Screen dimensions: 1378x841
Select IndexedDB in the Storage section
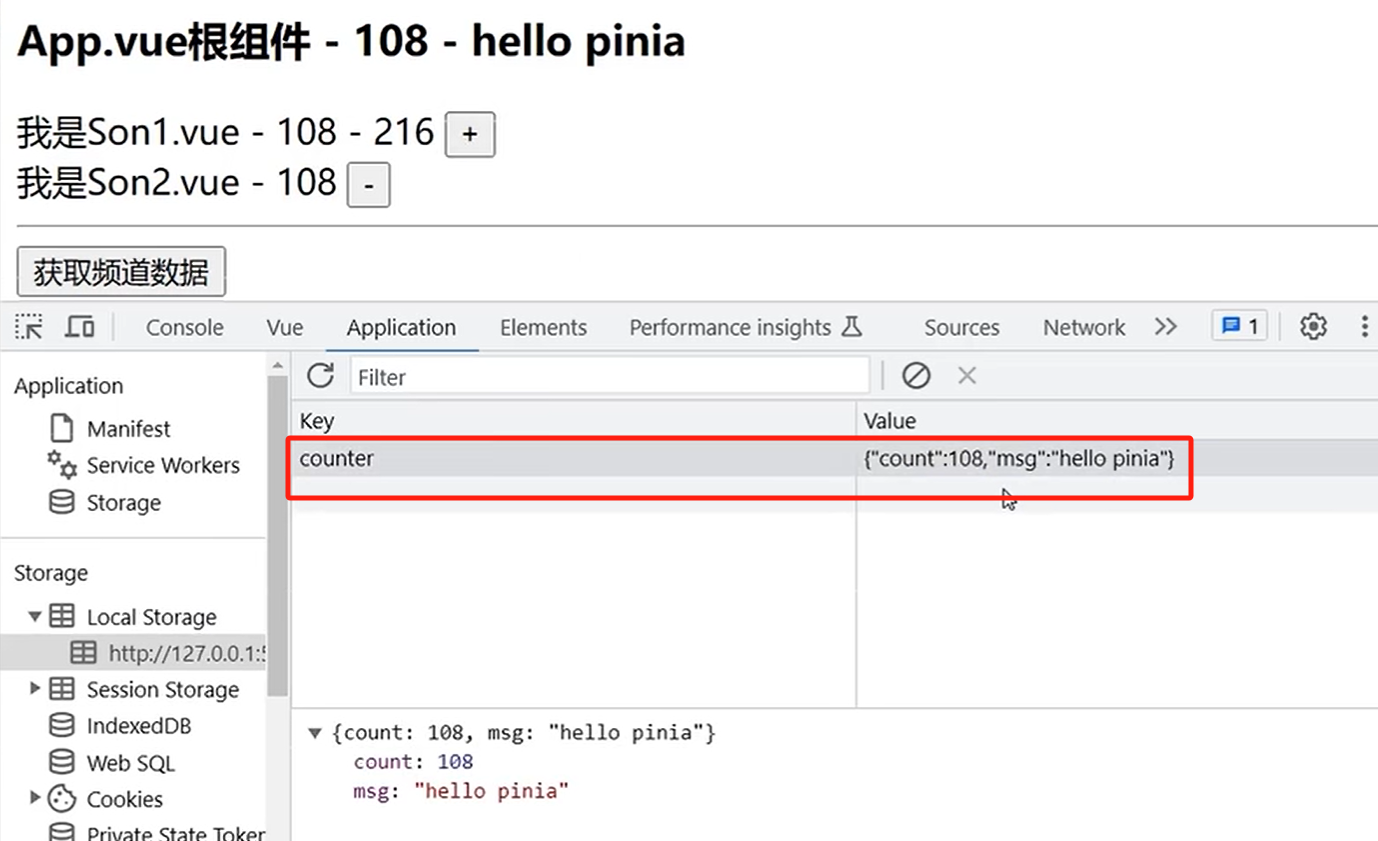139,726
